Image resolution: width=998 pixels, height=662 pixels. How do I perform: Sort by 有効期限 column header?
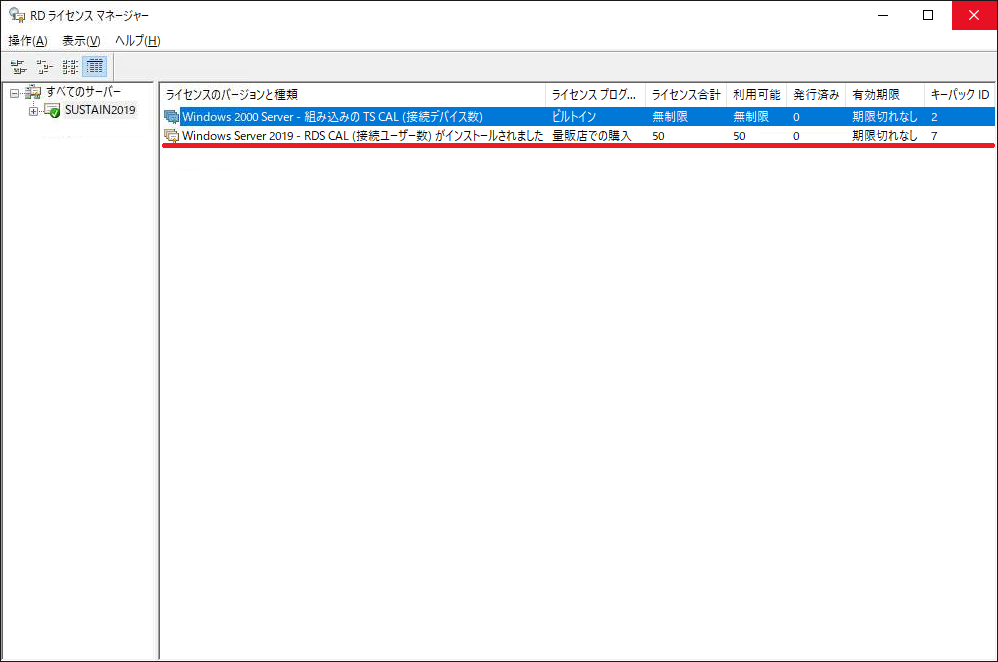885,95
